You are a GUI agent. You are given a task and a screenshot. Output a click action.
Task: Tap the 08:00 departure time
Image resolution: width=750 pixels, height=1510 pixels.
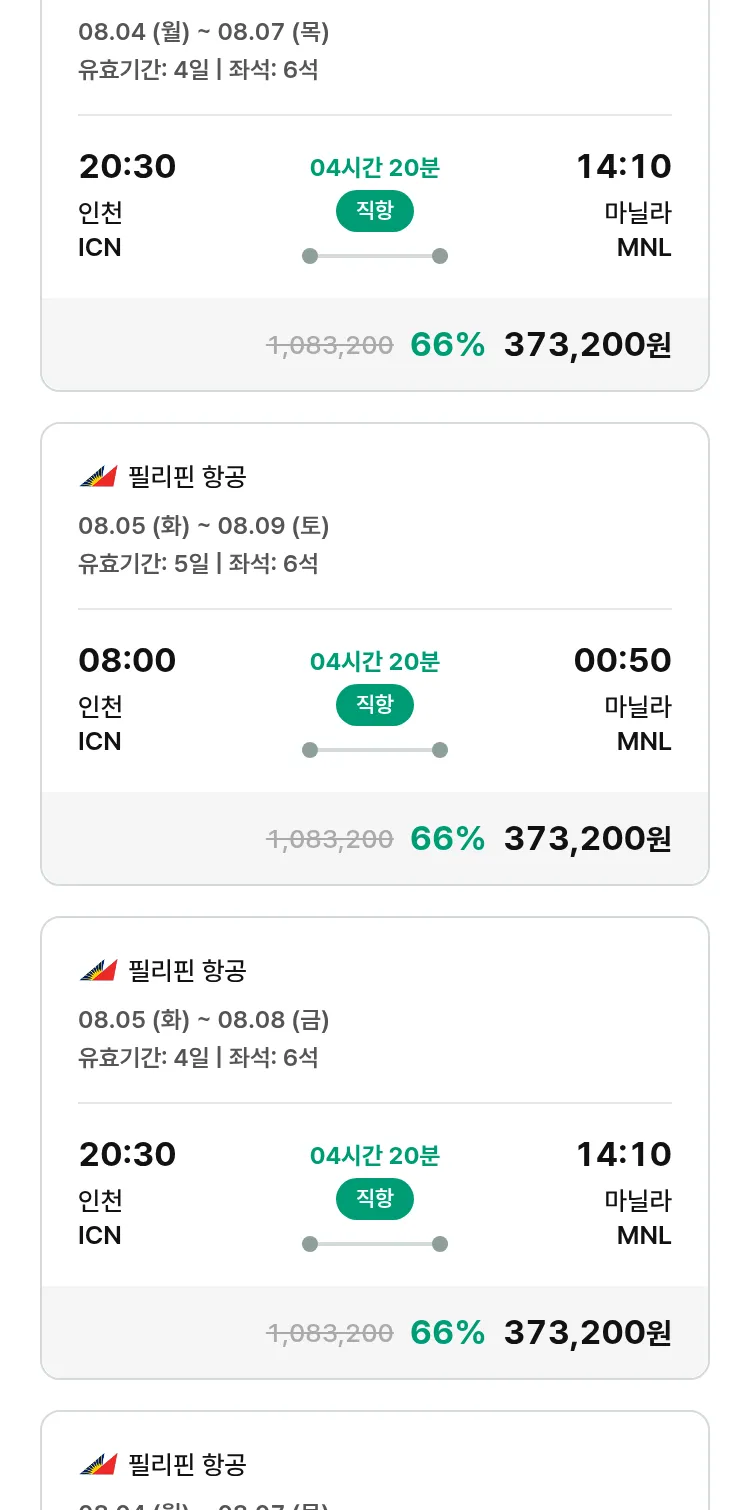127,660
